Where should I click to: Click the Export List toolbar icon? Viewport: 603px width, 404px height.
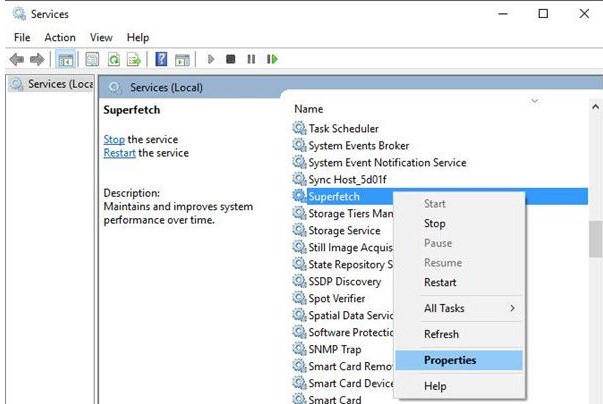(x=134, y=59)
